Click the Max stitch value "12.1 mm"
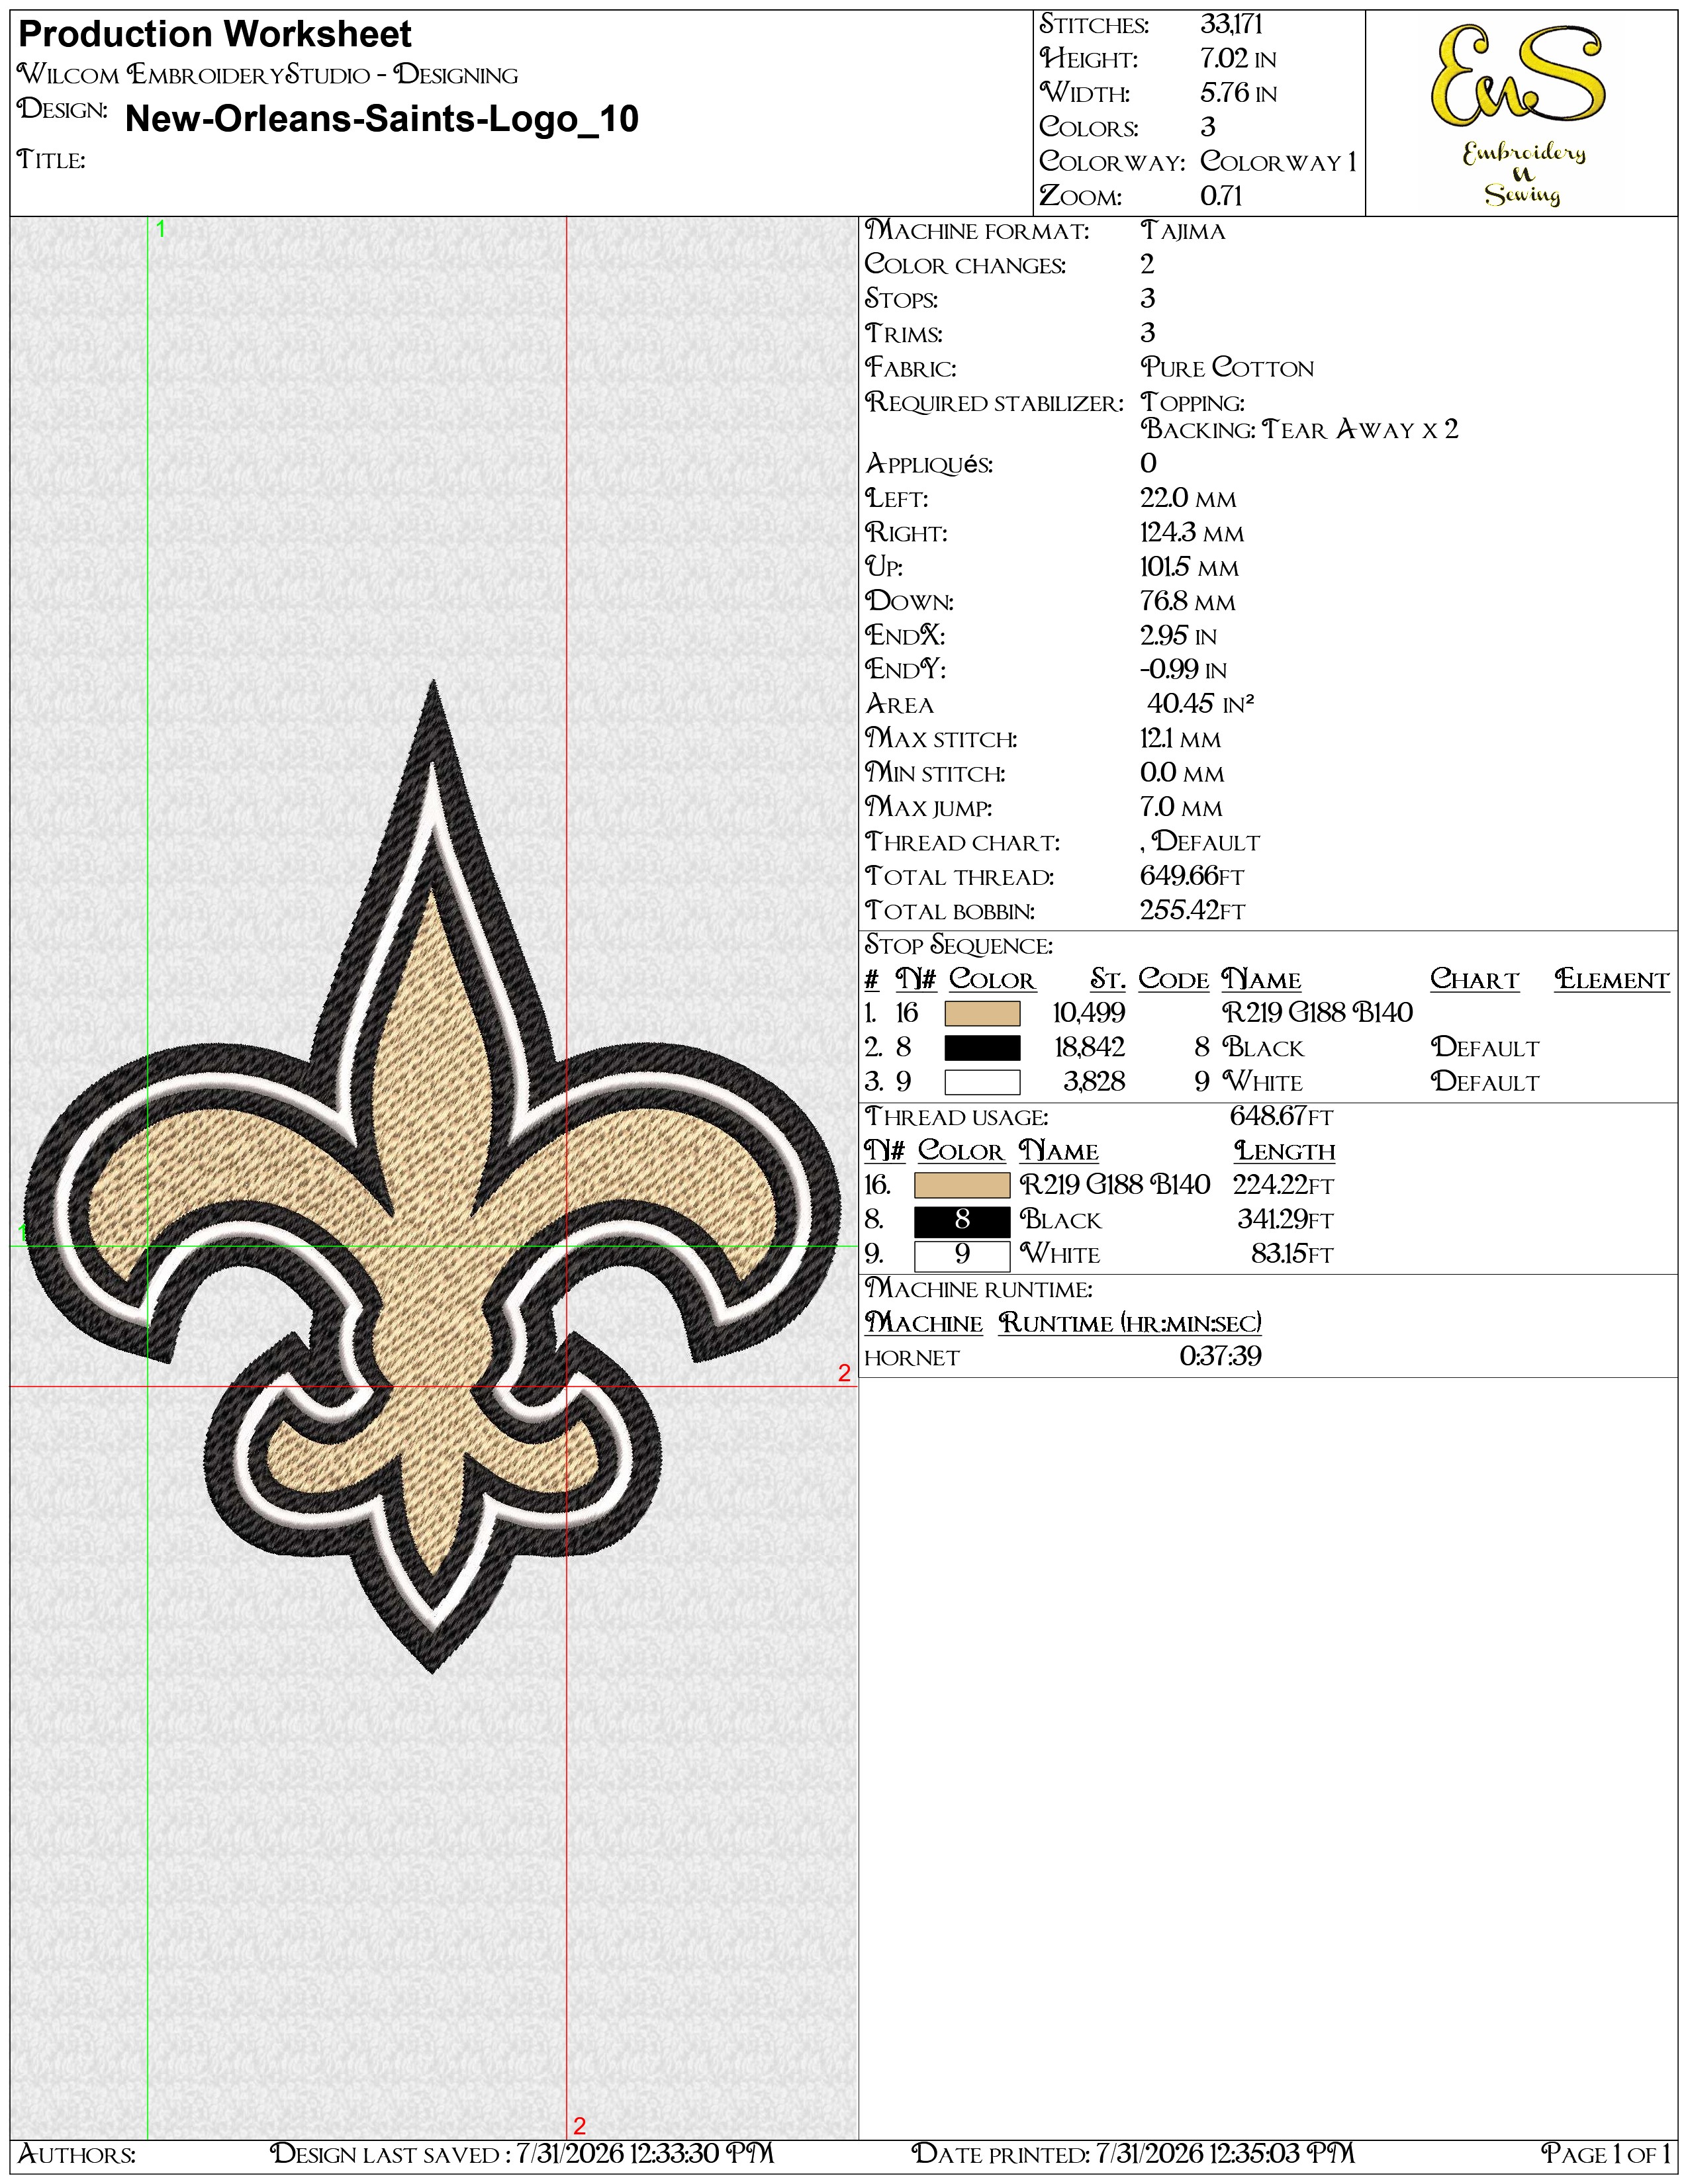The height and width of the screenshot is (2184, 1688). [1181, 739]
